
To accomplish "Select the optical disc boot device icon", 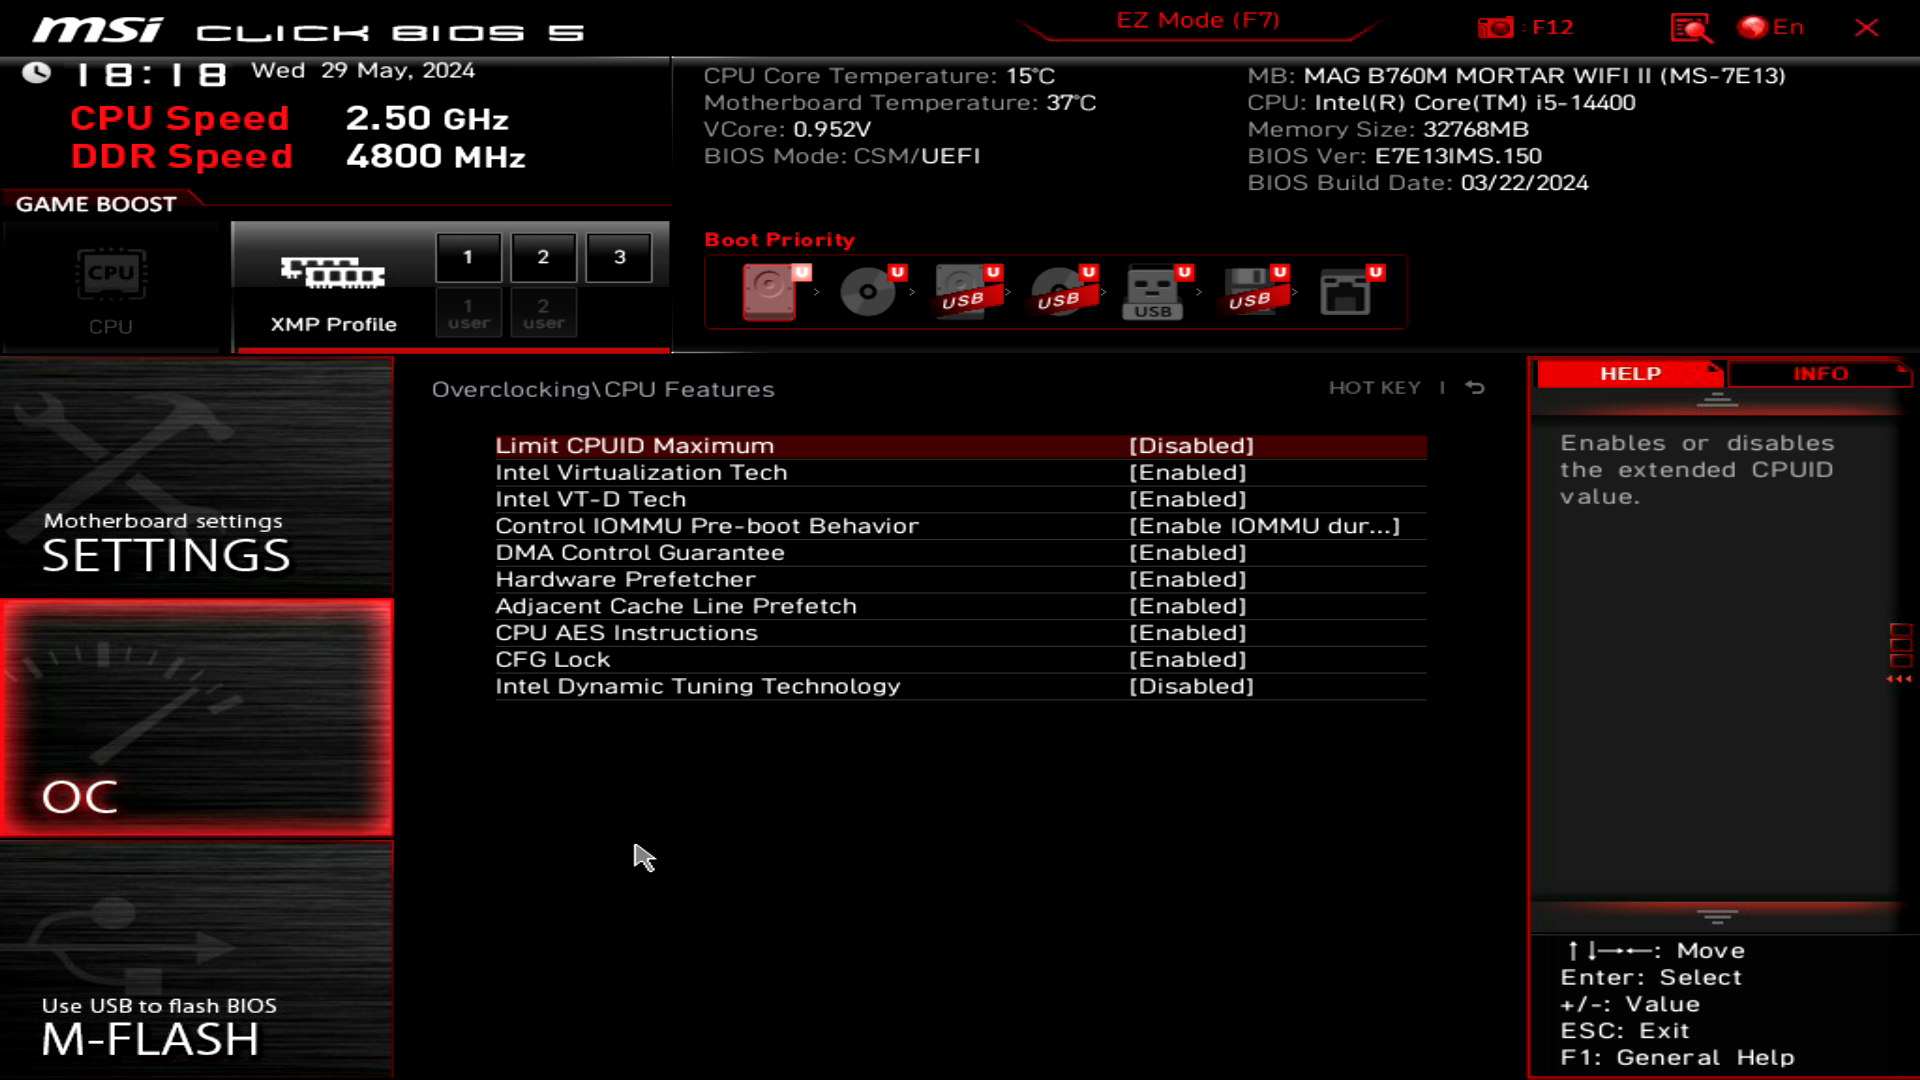I will pos(867,292).
